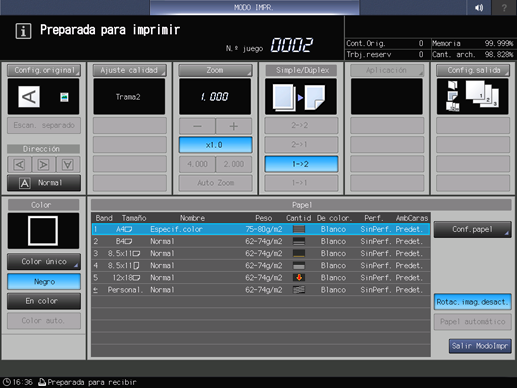This screenshot has height=388, width=517.
Task: Select right-facing original direction icon
Action: point(43,164)
